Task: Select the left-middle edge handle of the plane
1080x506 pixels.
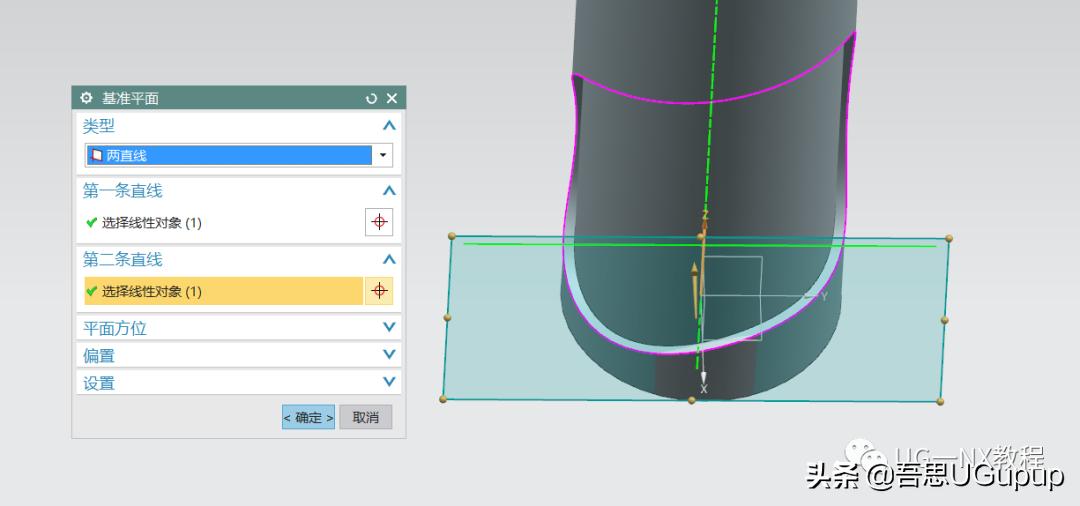Action: click(x=447, y=318)
